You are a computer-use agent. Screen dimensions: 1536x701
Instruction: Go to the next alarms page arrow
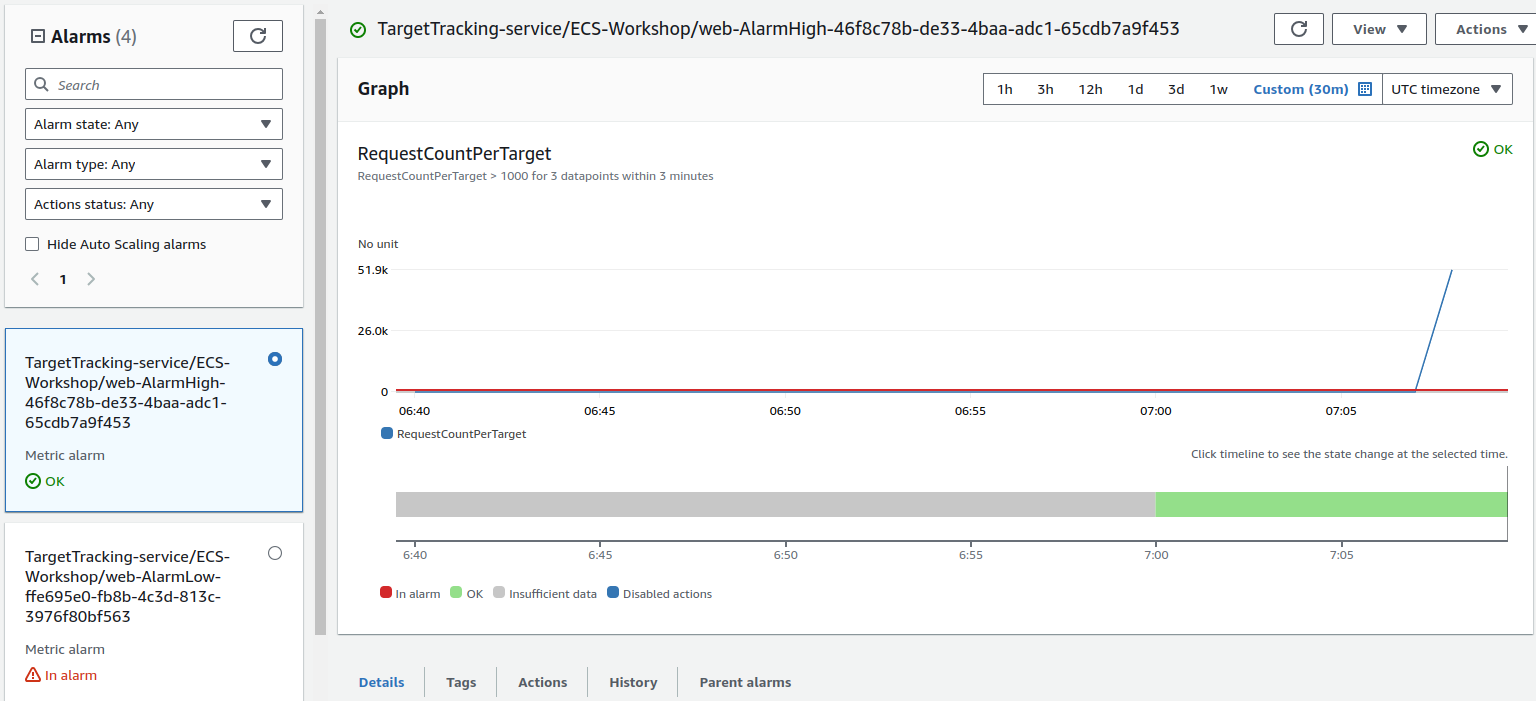click(x=91, y=279)
